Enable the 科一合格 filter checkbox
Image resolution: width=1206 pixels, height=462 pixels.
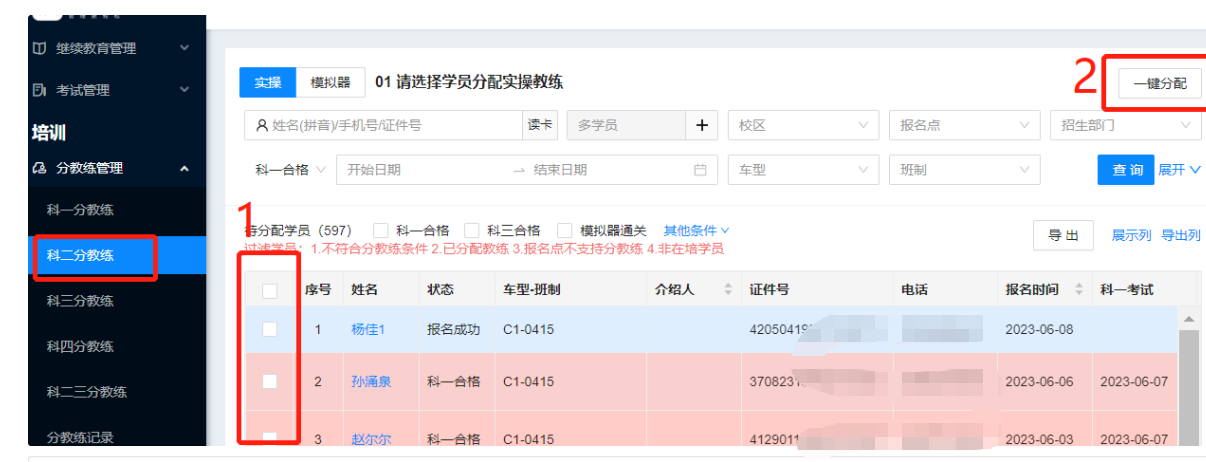click(x=381, y=231)
